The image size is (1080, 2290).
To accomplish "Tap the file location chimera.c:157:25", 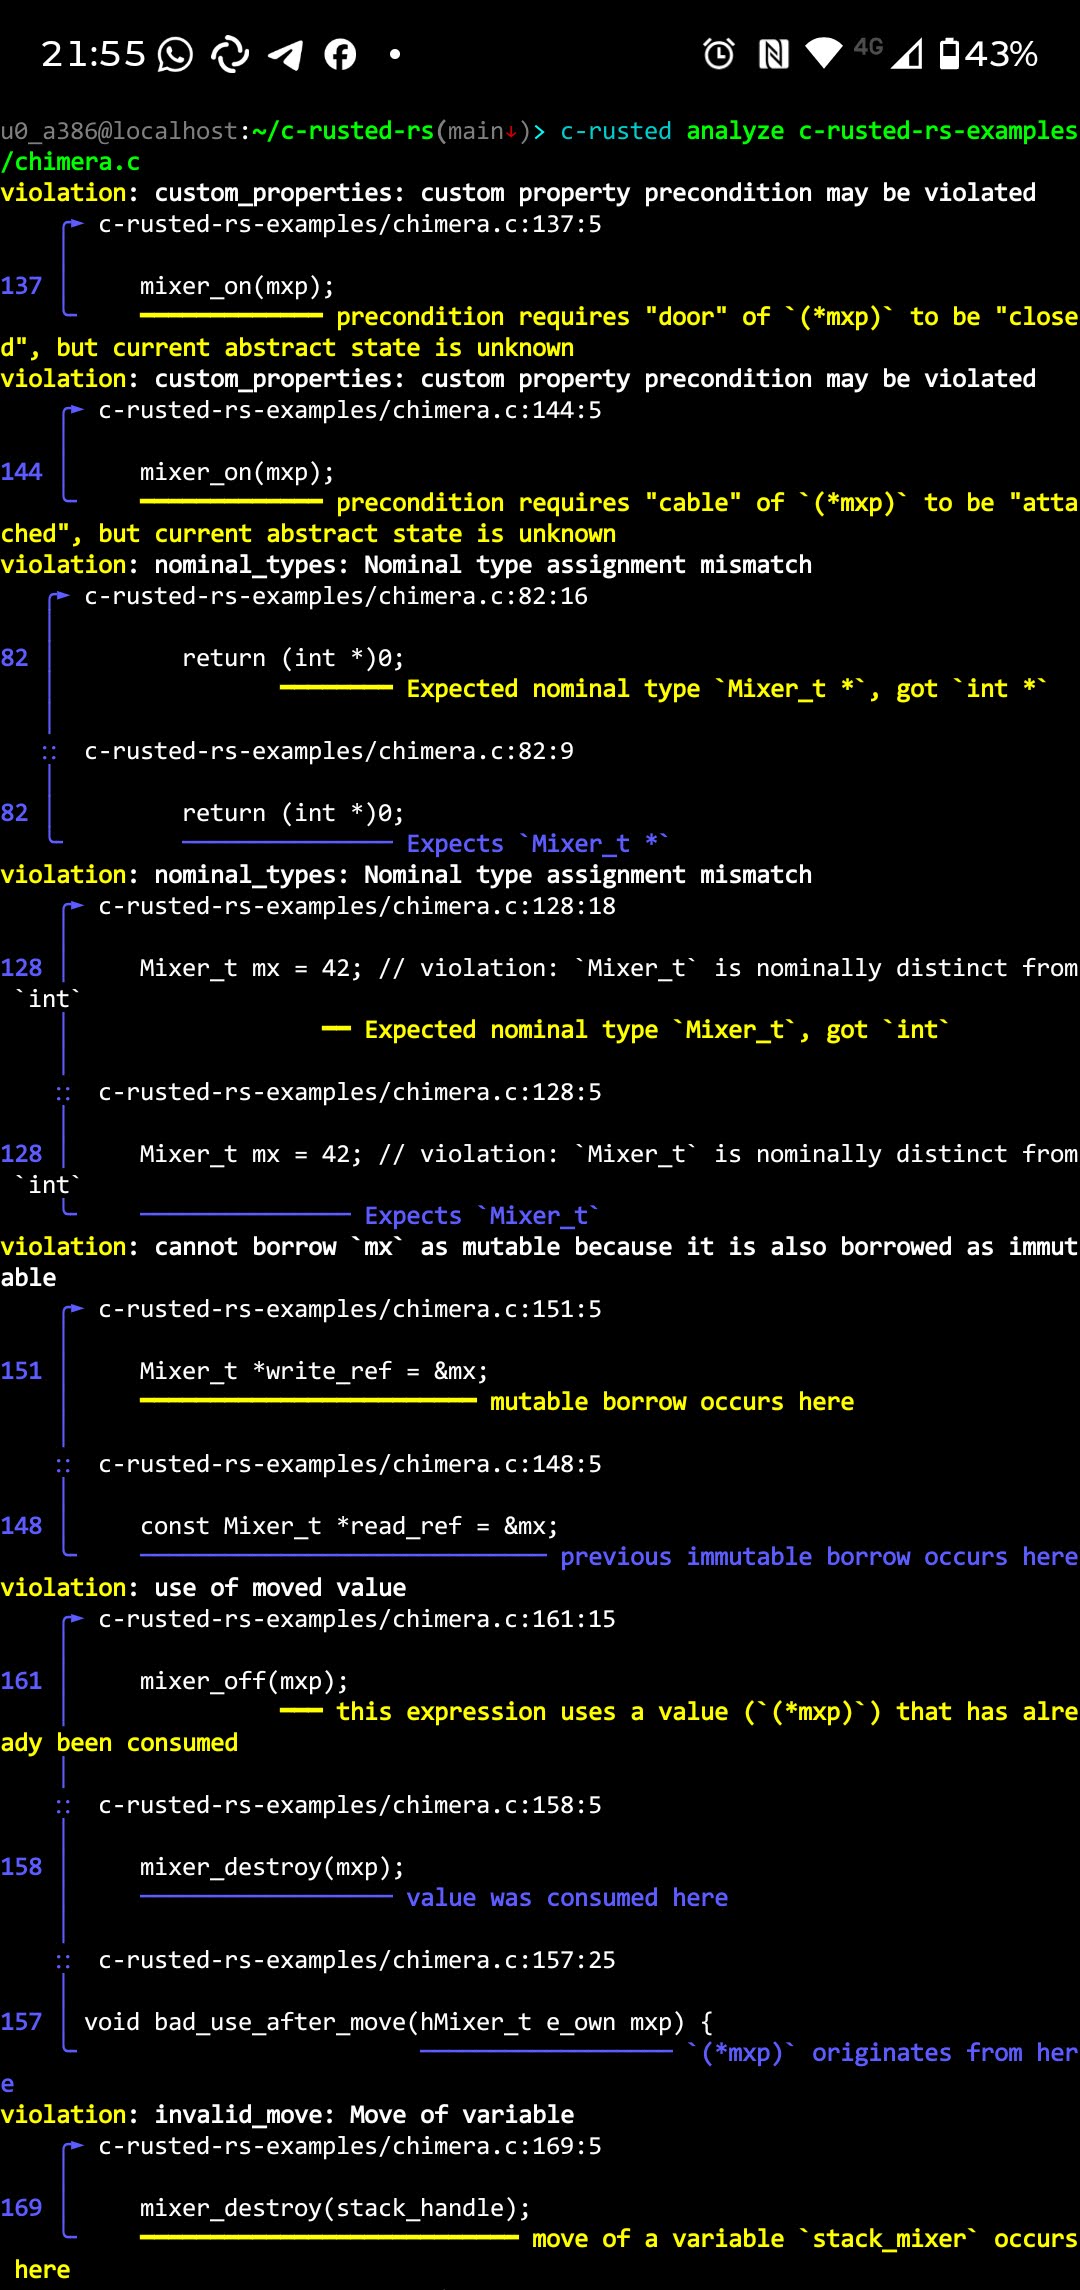I will pyautogui.click(x=357, y=1960).
